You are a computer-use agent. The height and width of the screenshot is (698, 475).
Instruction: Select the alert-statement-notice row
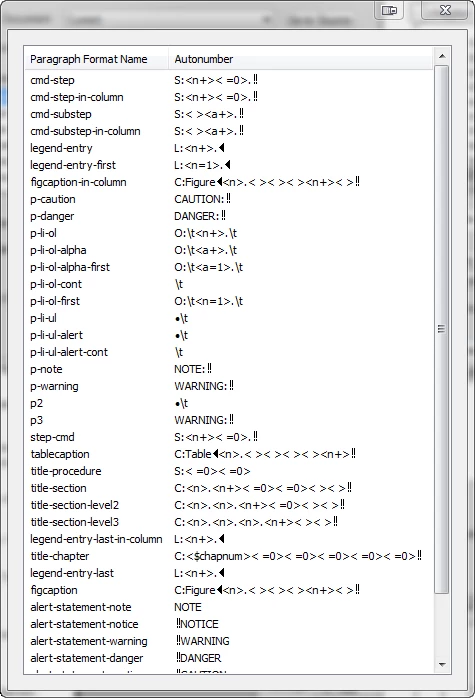(228, 624)
